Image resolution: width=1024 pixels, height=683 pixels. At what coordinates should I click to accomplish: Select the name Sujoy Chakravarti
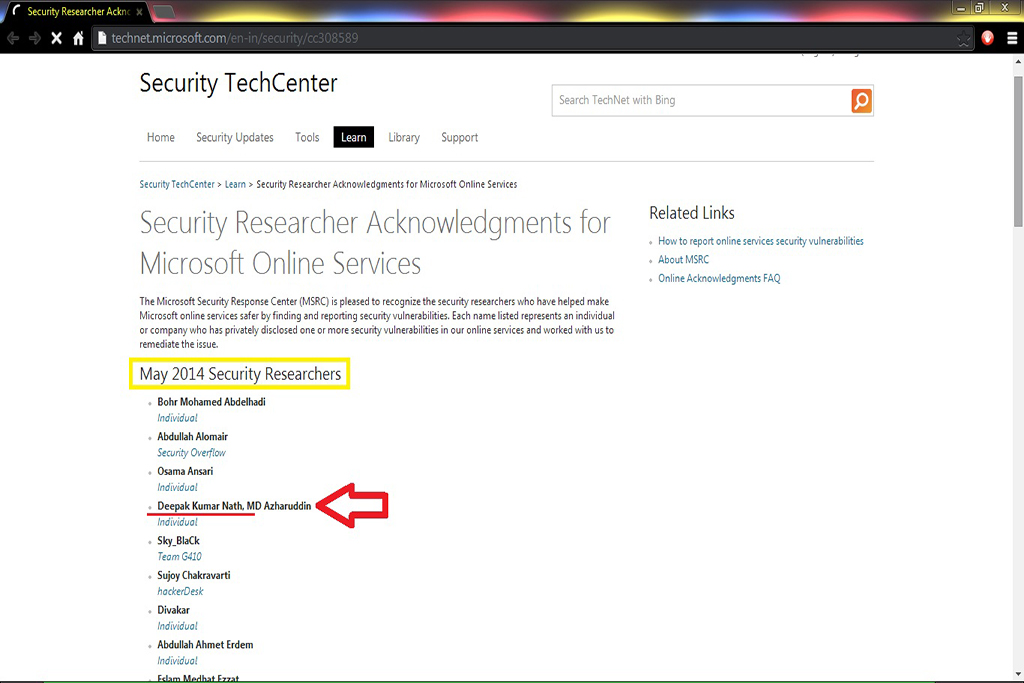(x=193, y=575)
